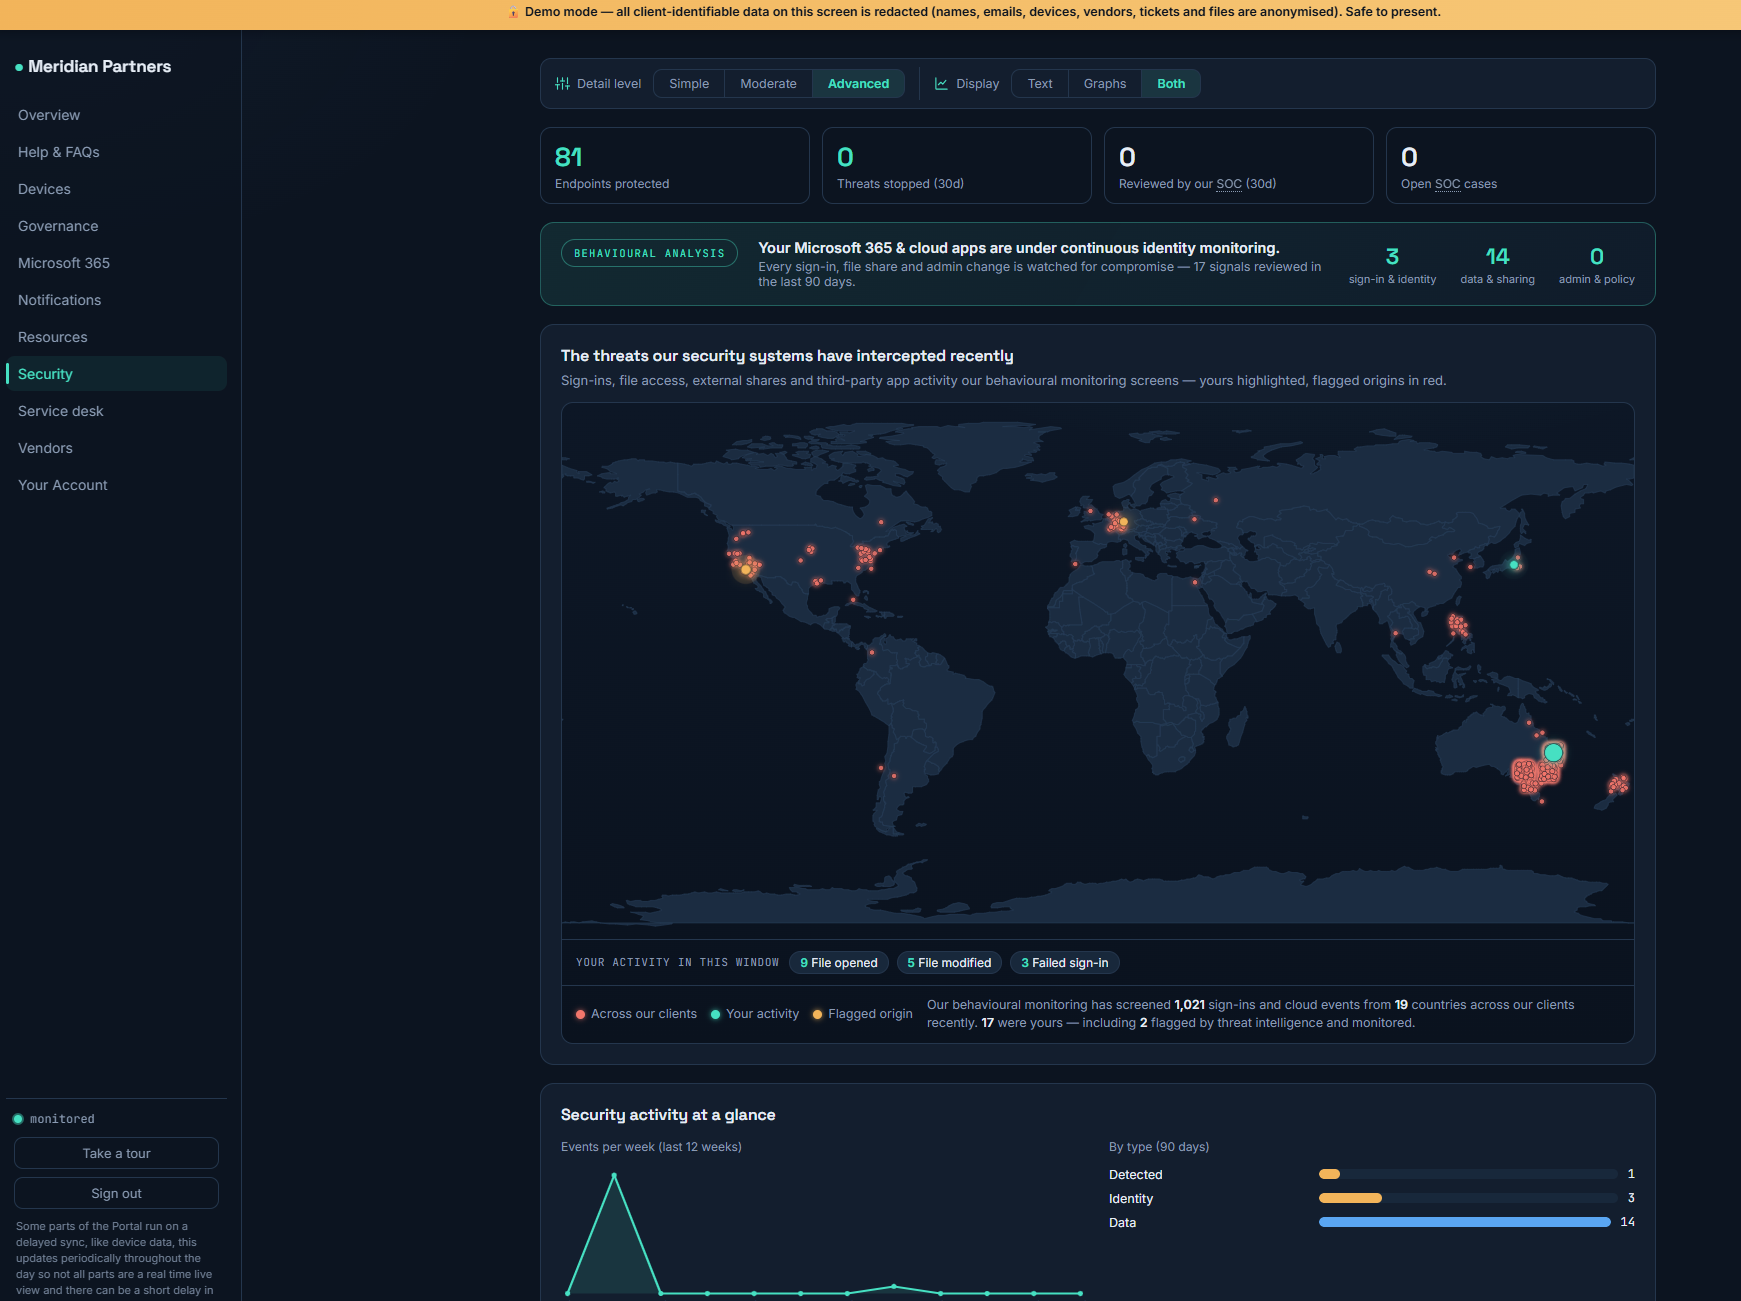
Task: Open Resources in sidebar
Action: tap(116, 337)
